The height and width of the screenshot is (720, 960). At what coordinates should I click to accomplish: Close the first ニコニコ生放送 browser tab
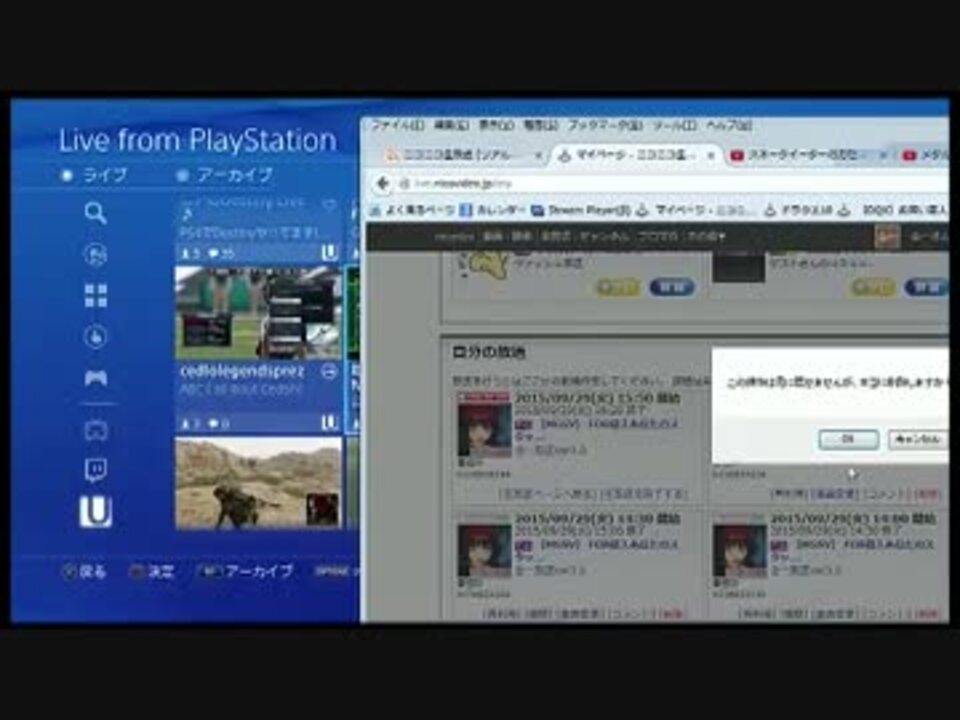pyautogui.click(x=538, y=156)
